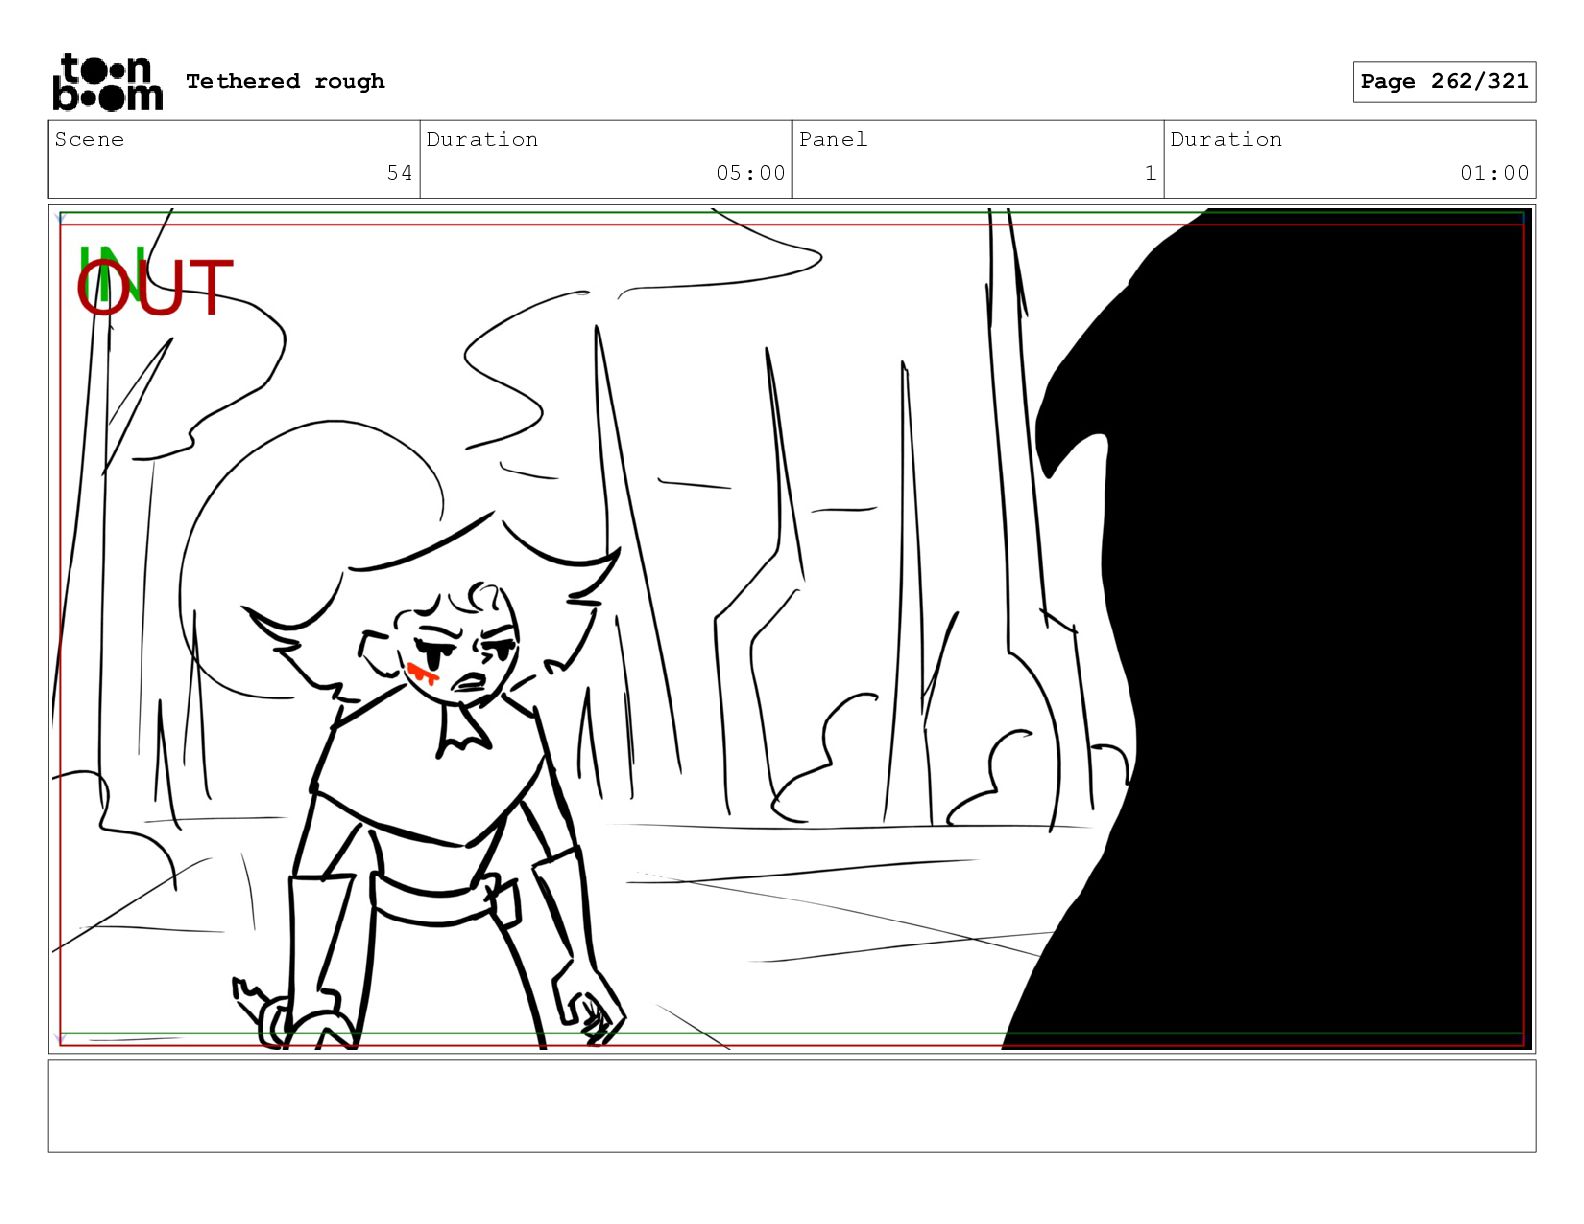Viewport: 1584px width, 1224px height.
Task: Select the panel number 1
Action: (x=1150, y=173)
